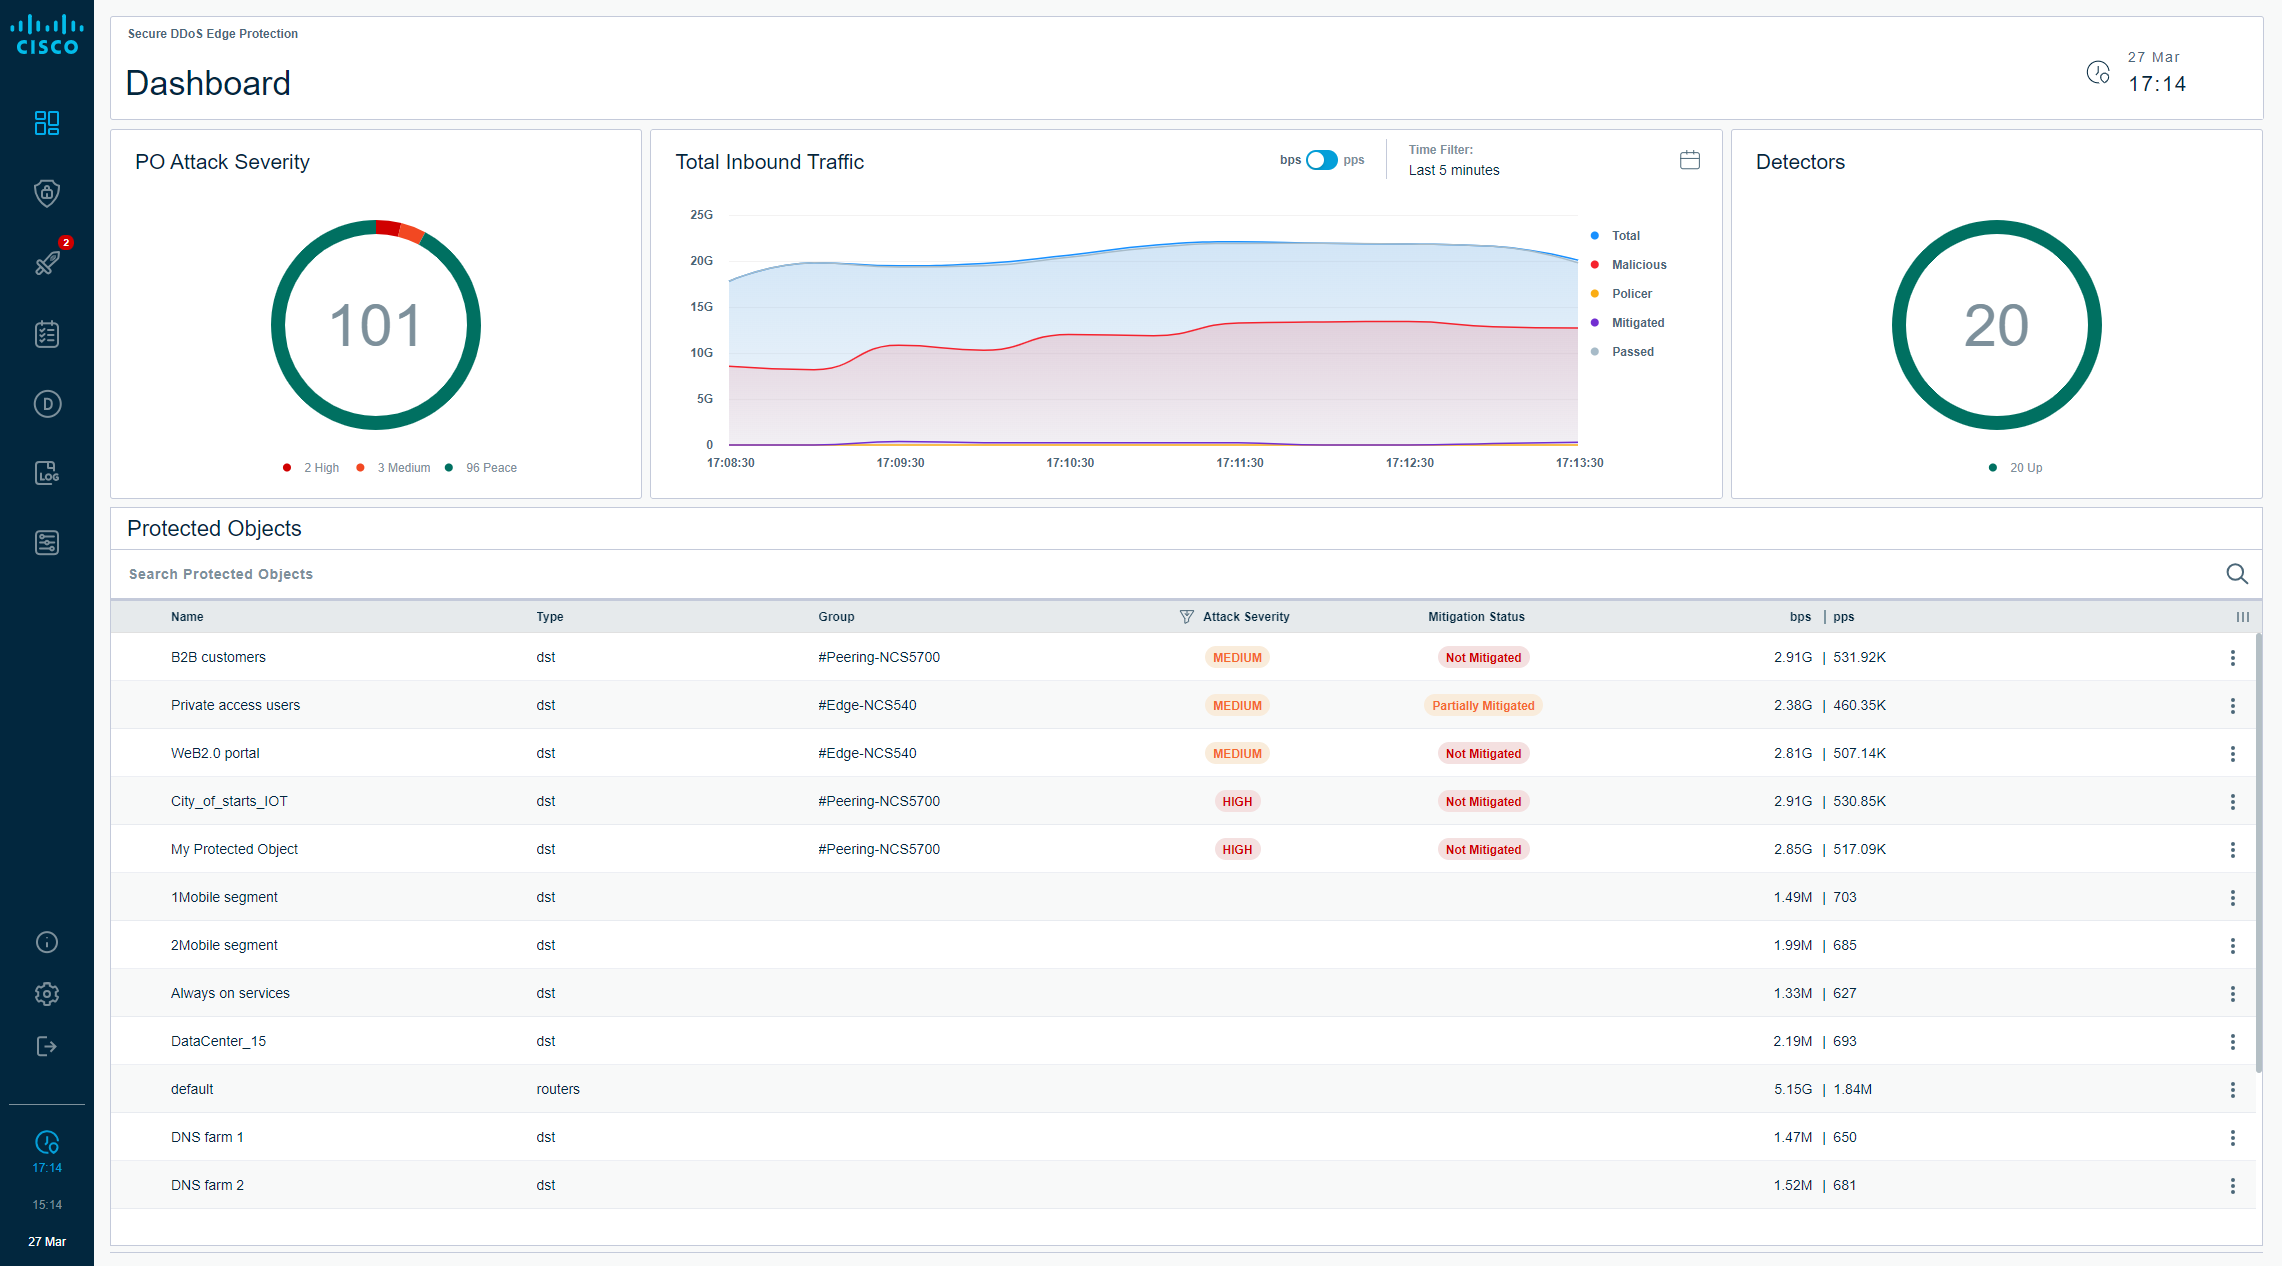
Task: Sort by the Type column header
Action: pyautogui.click(x=550, y=617)
